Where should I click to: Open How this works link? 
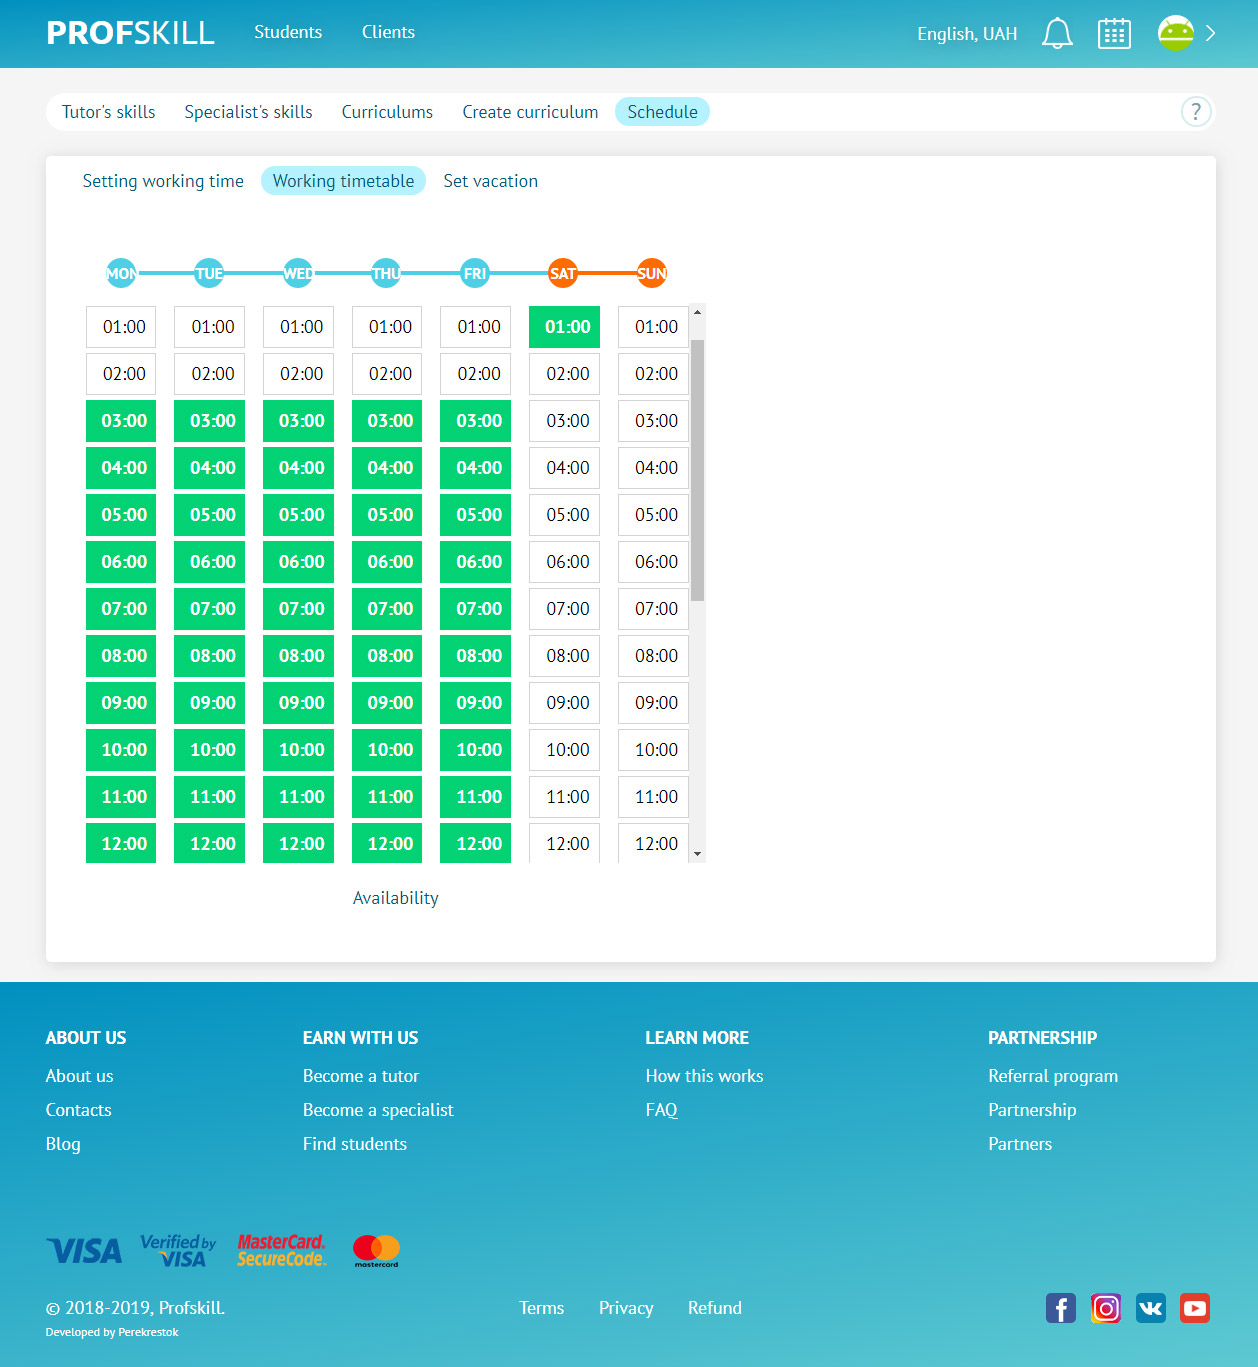click(x=704, y=1076)
